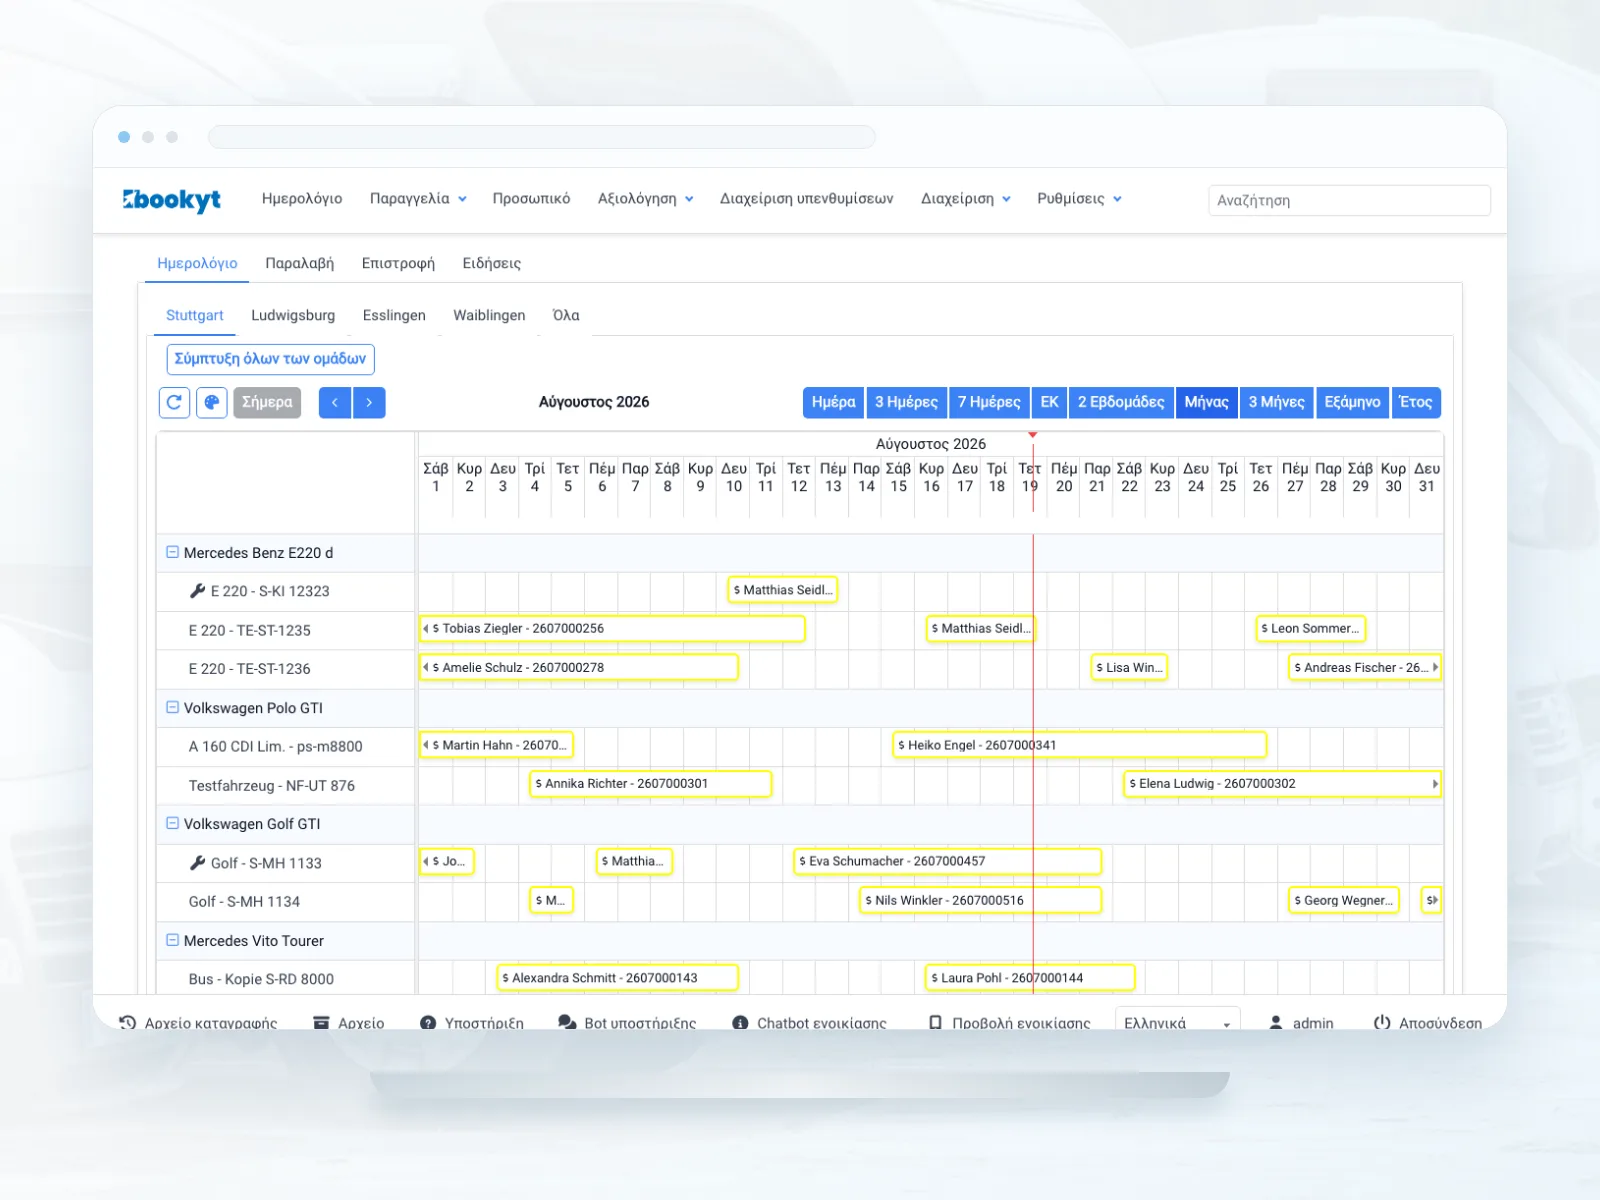Open the Αρχείο καταγραφής history icon
Screen dimensions: 1600x1200
coord(127,1023)
